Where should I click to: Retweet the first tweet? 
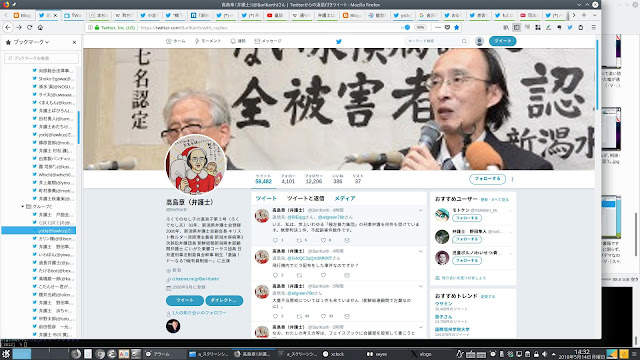(x=299, y=240)
